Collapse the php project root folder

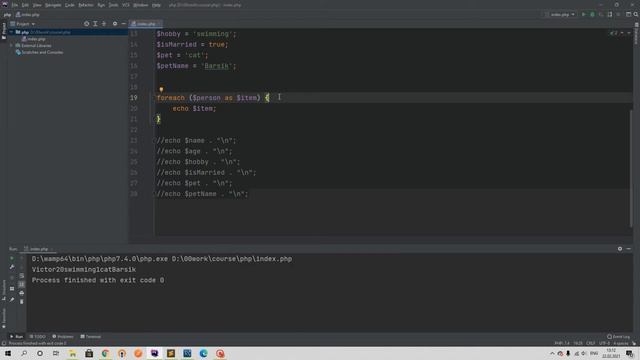[x=12, y=32]
